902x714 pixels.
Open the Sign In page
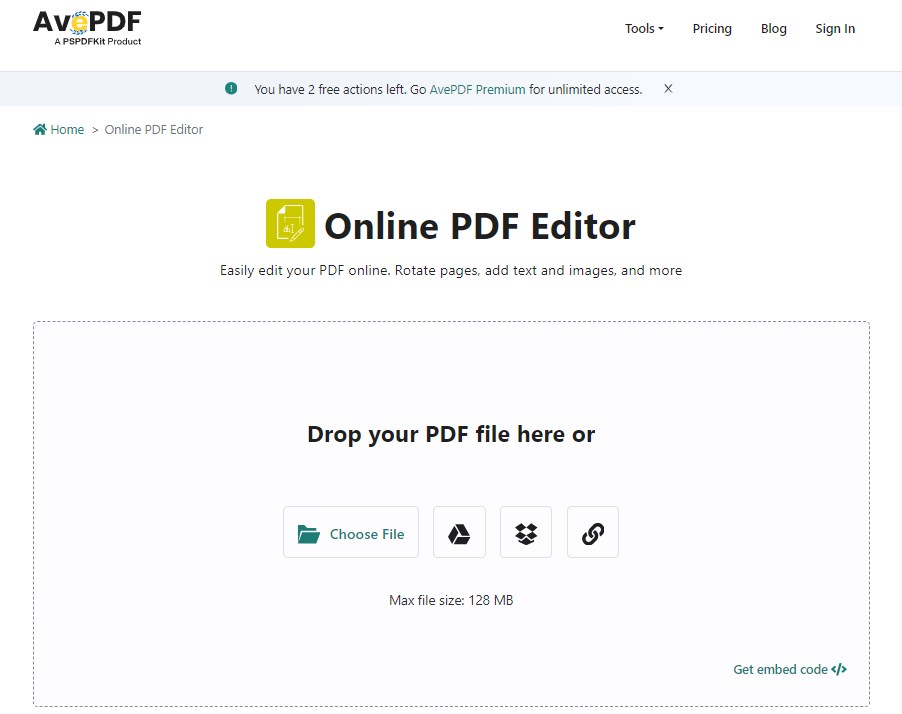coord(835,29)
